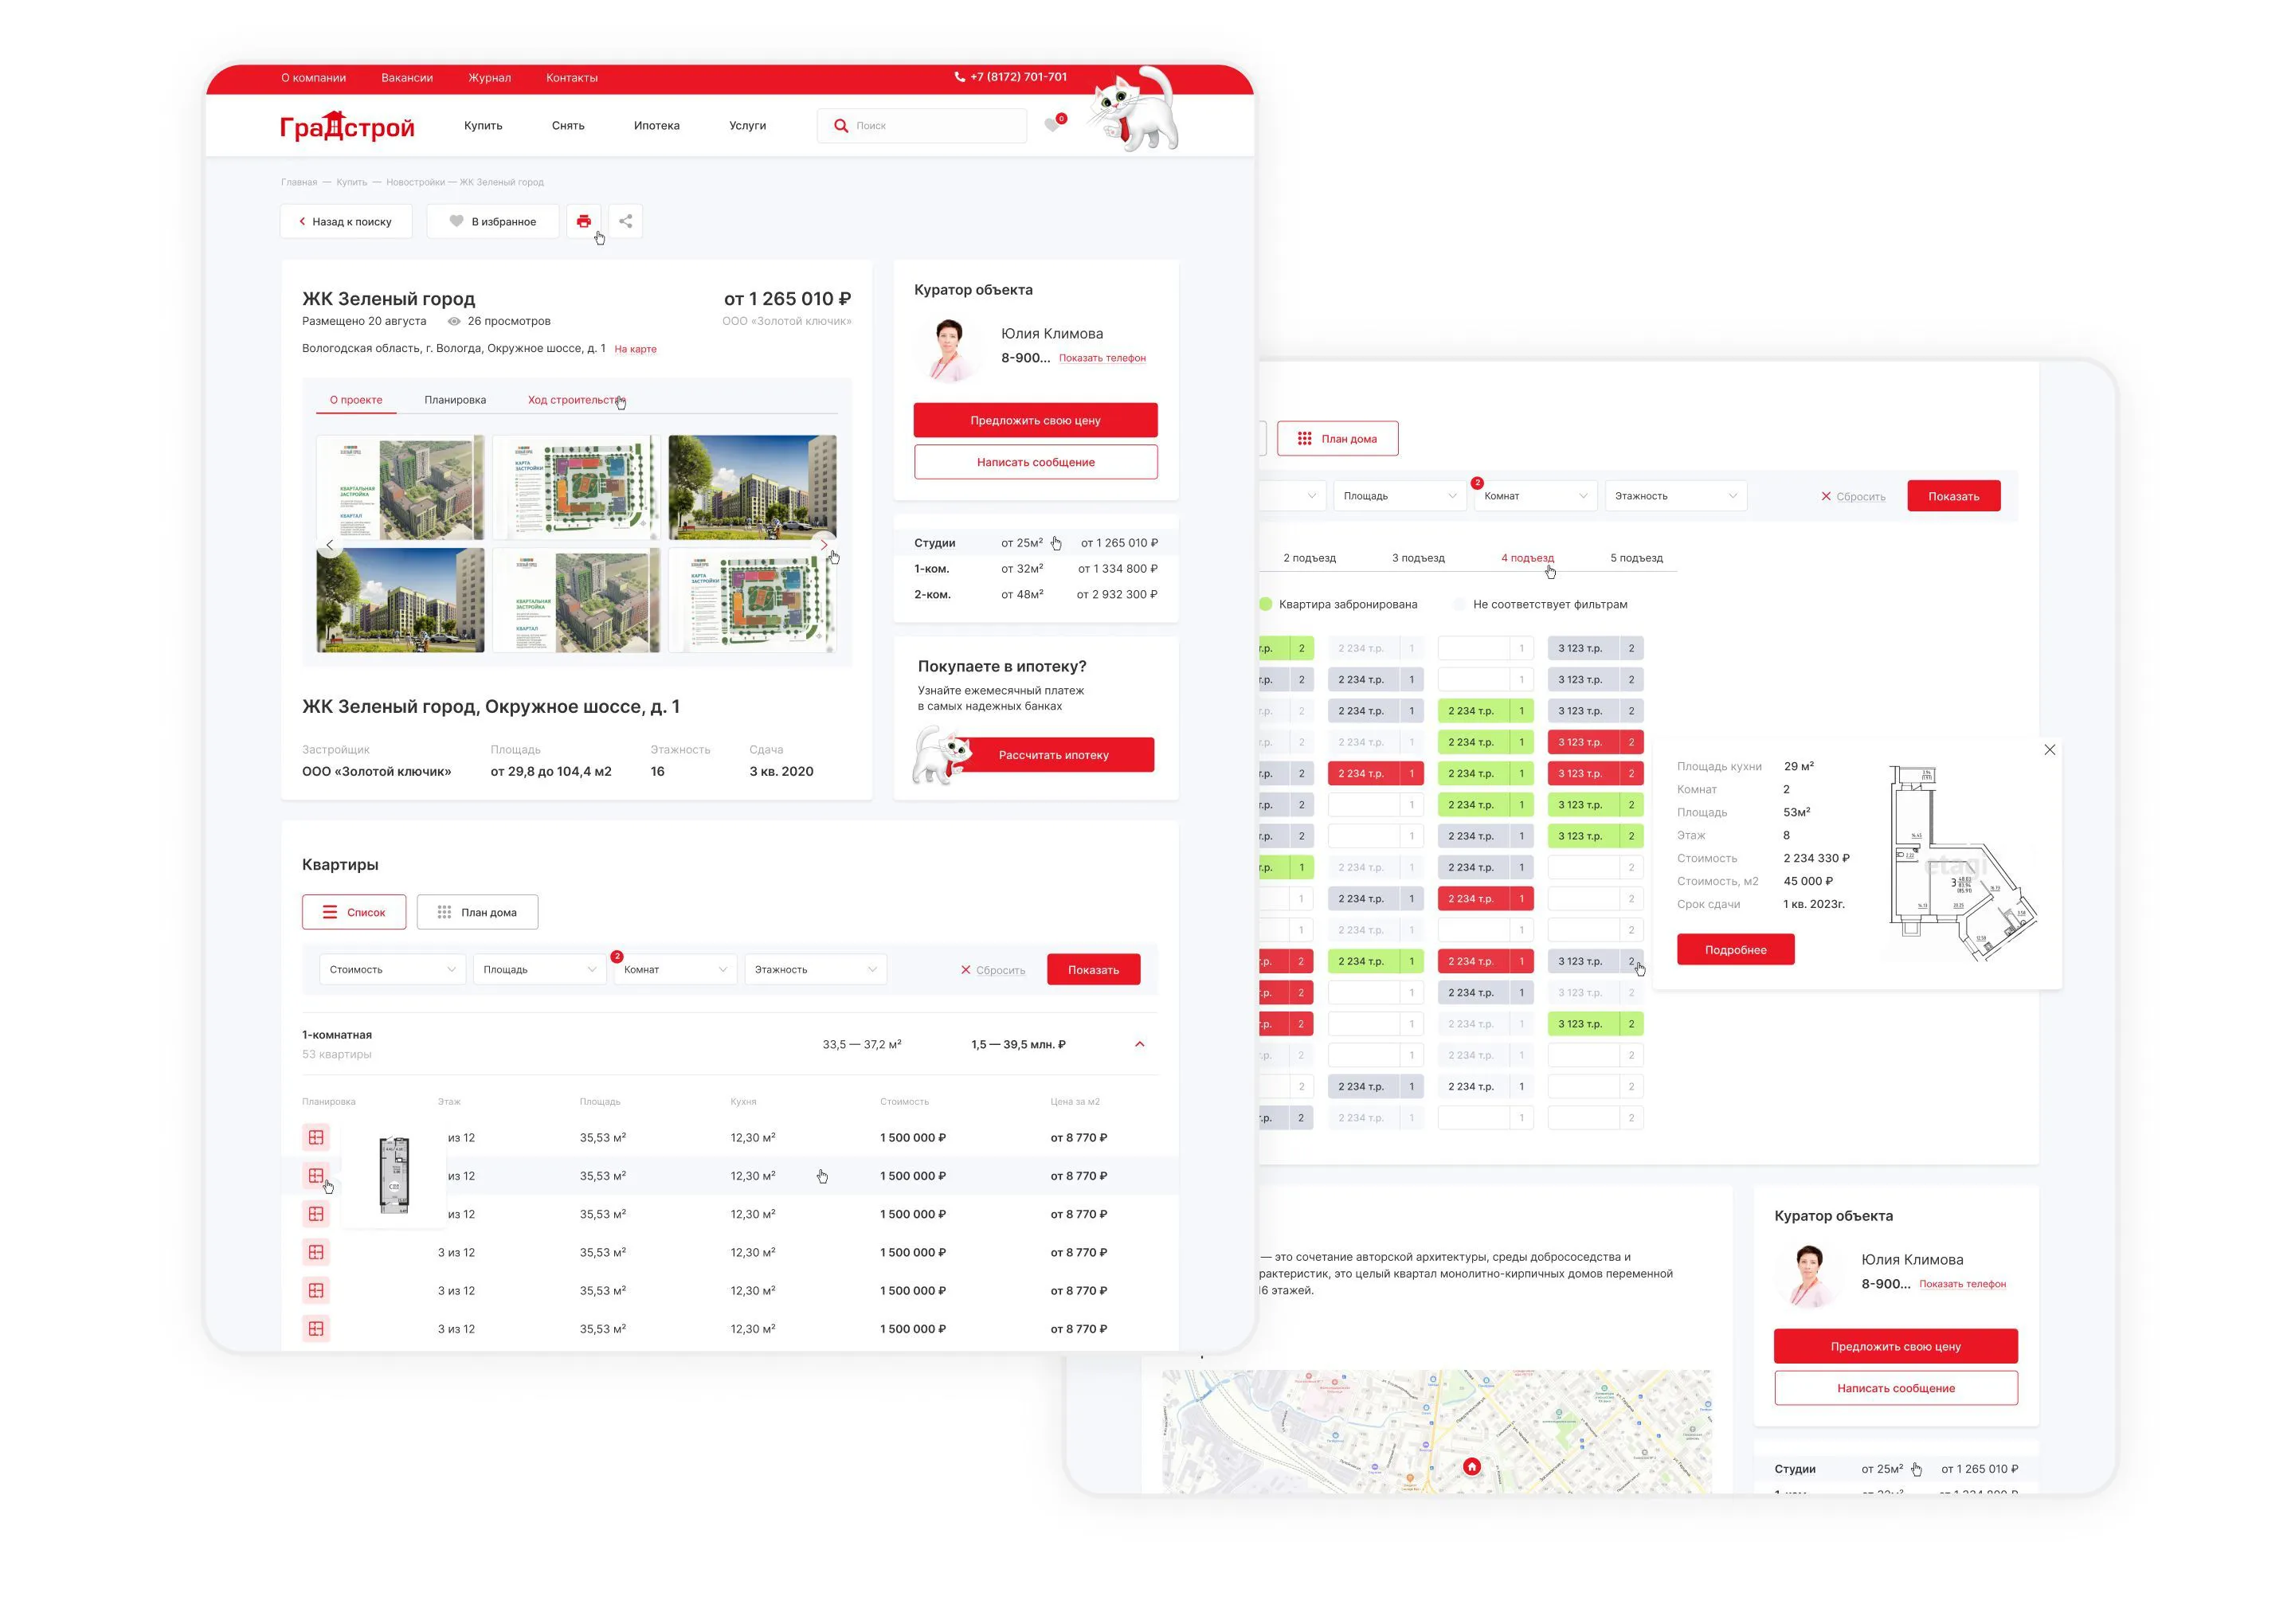Click curator photo in back window

click(1808, 1274)
